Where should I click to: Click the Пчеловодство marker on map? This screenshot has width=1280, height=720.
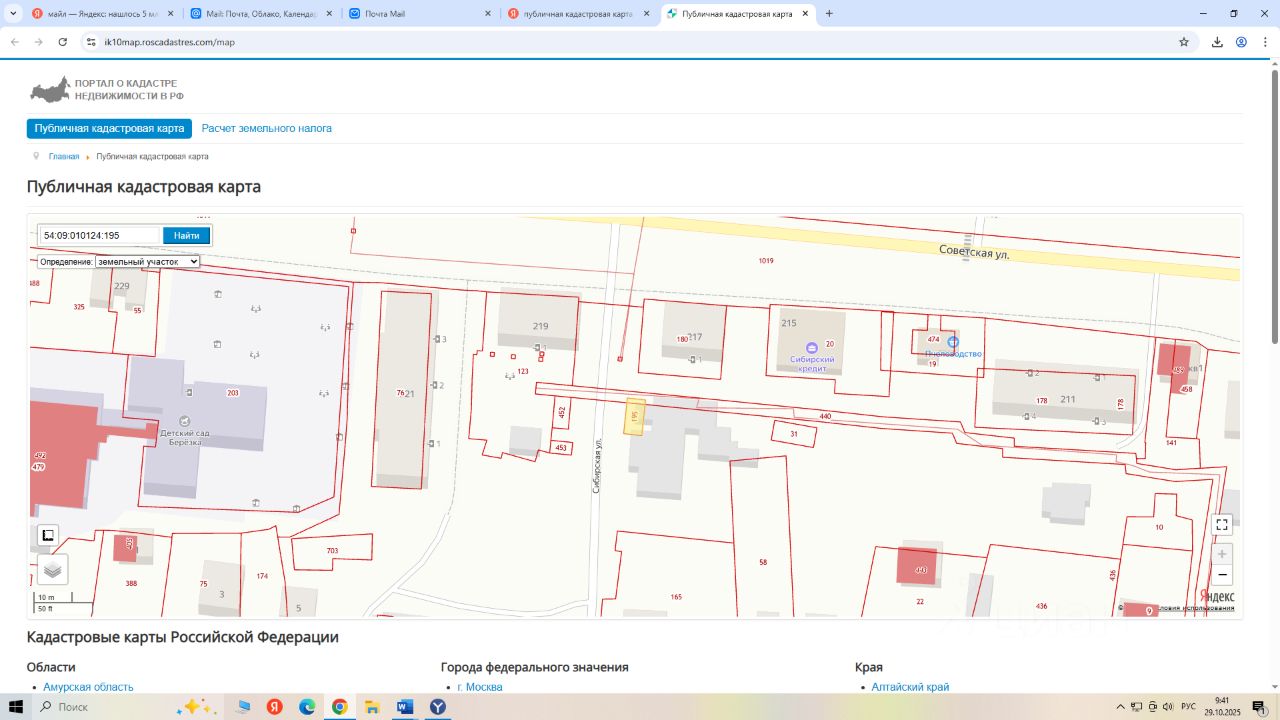[953, 342]
